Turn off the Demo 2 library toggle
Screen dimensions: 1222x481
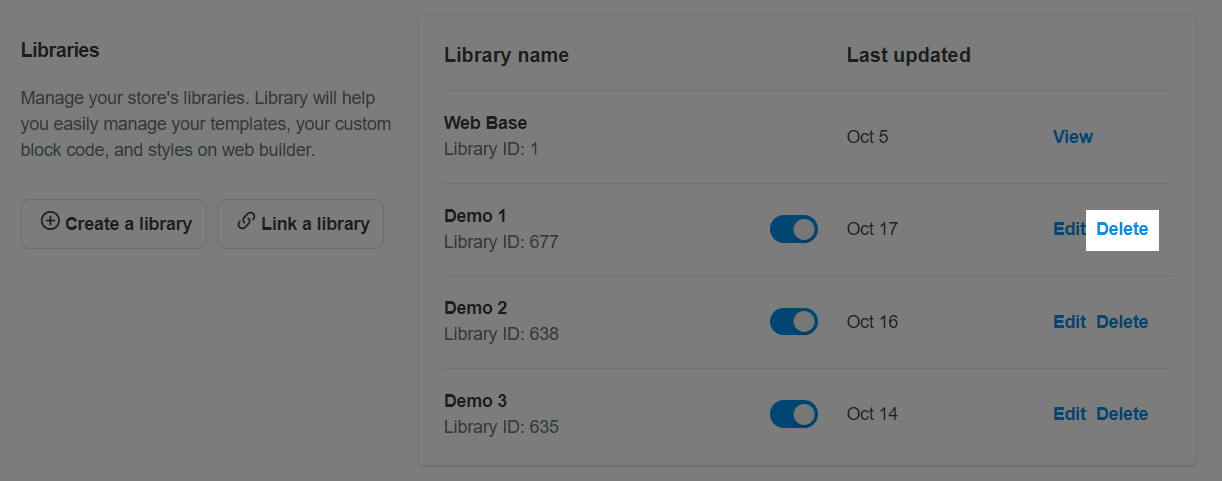pos(794,322)
